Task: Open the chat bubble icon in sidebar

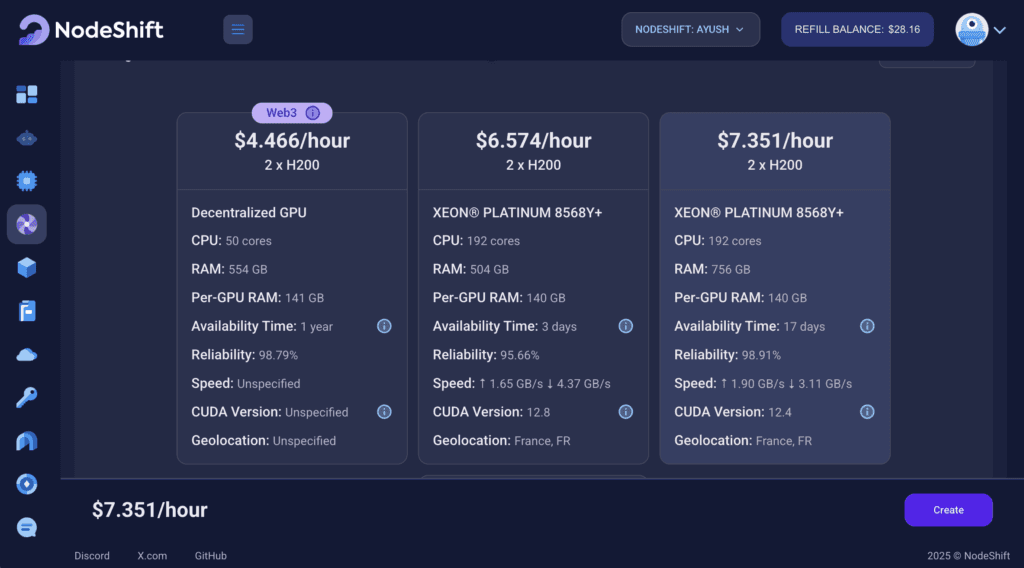Action: point(27,528)
